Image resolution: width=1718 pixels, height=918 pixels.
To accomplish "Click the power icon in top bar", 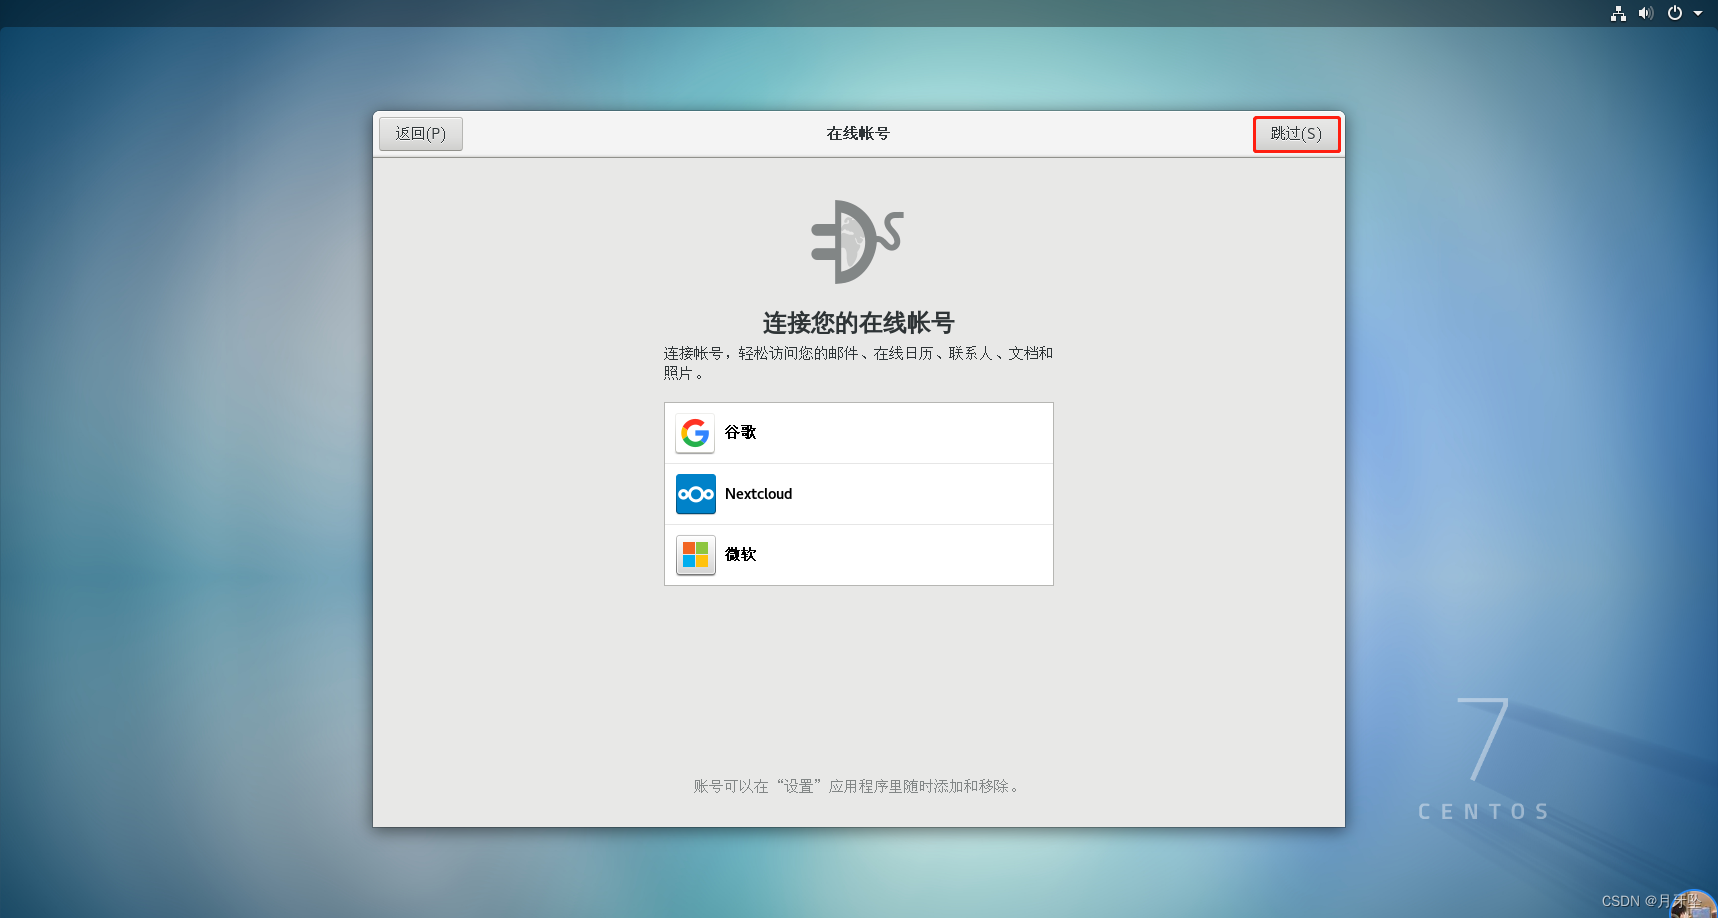I will [x=1675, y=13].
